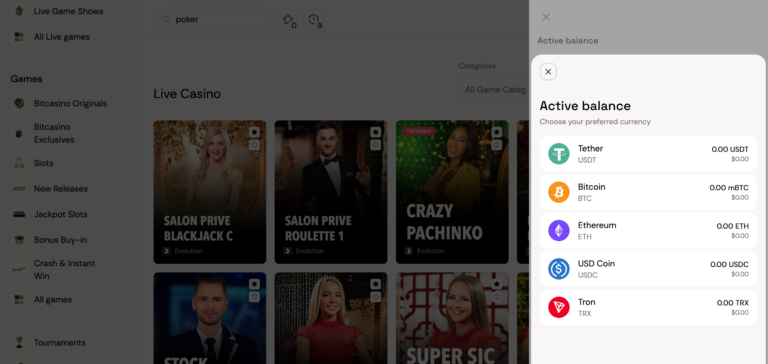Choose 0.00 ETH balance value
768x364 pixels.
[x=732, y=226]
